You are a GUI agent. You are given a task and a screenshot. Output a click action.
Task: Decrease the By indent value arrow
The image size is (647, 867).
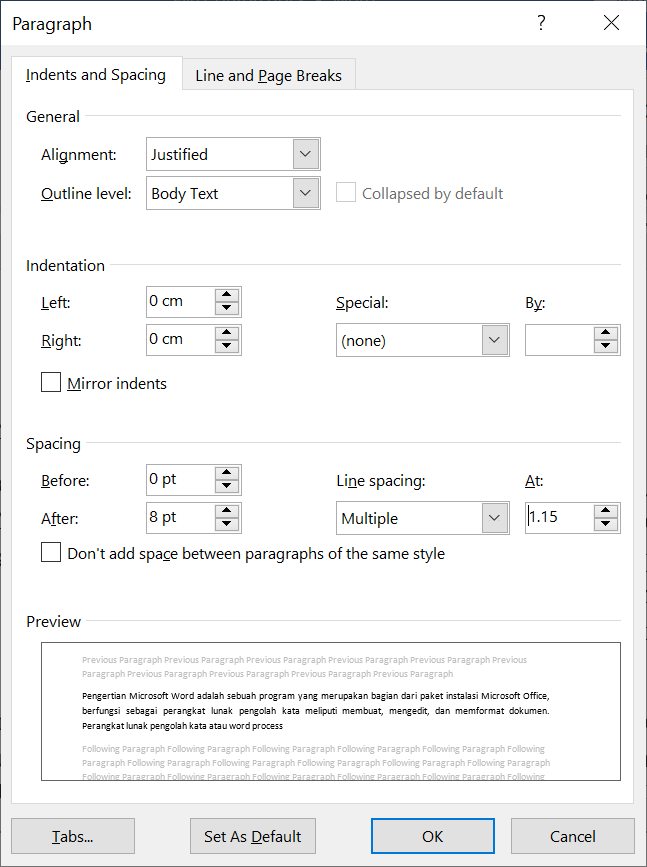point(606,346)
